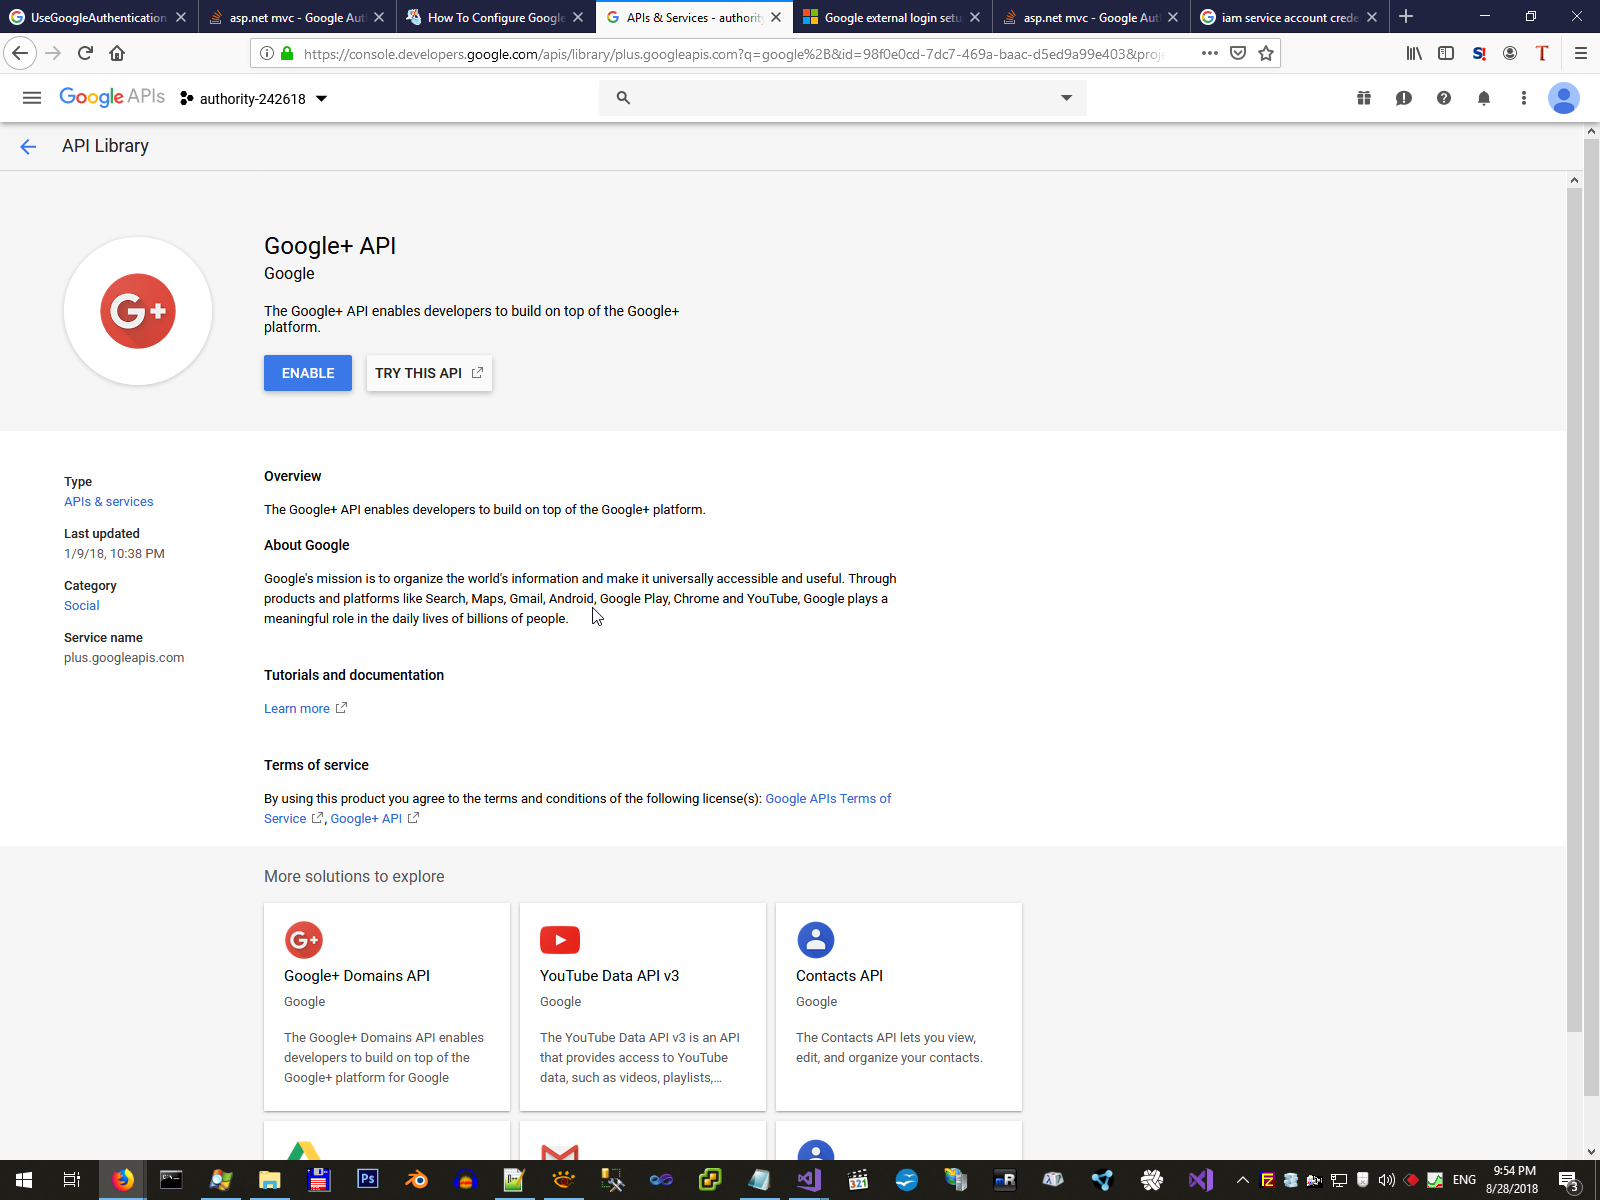Switch to the iam service account tab

(1290, 17)
